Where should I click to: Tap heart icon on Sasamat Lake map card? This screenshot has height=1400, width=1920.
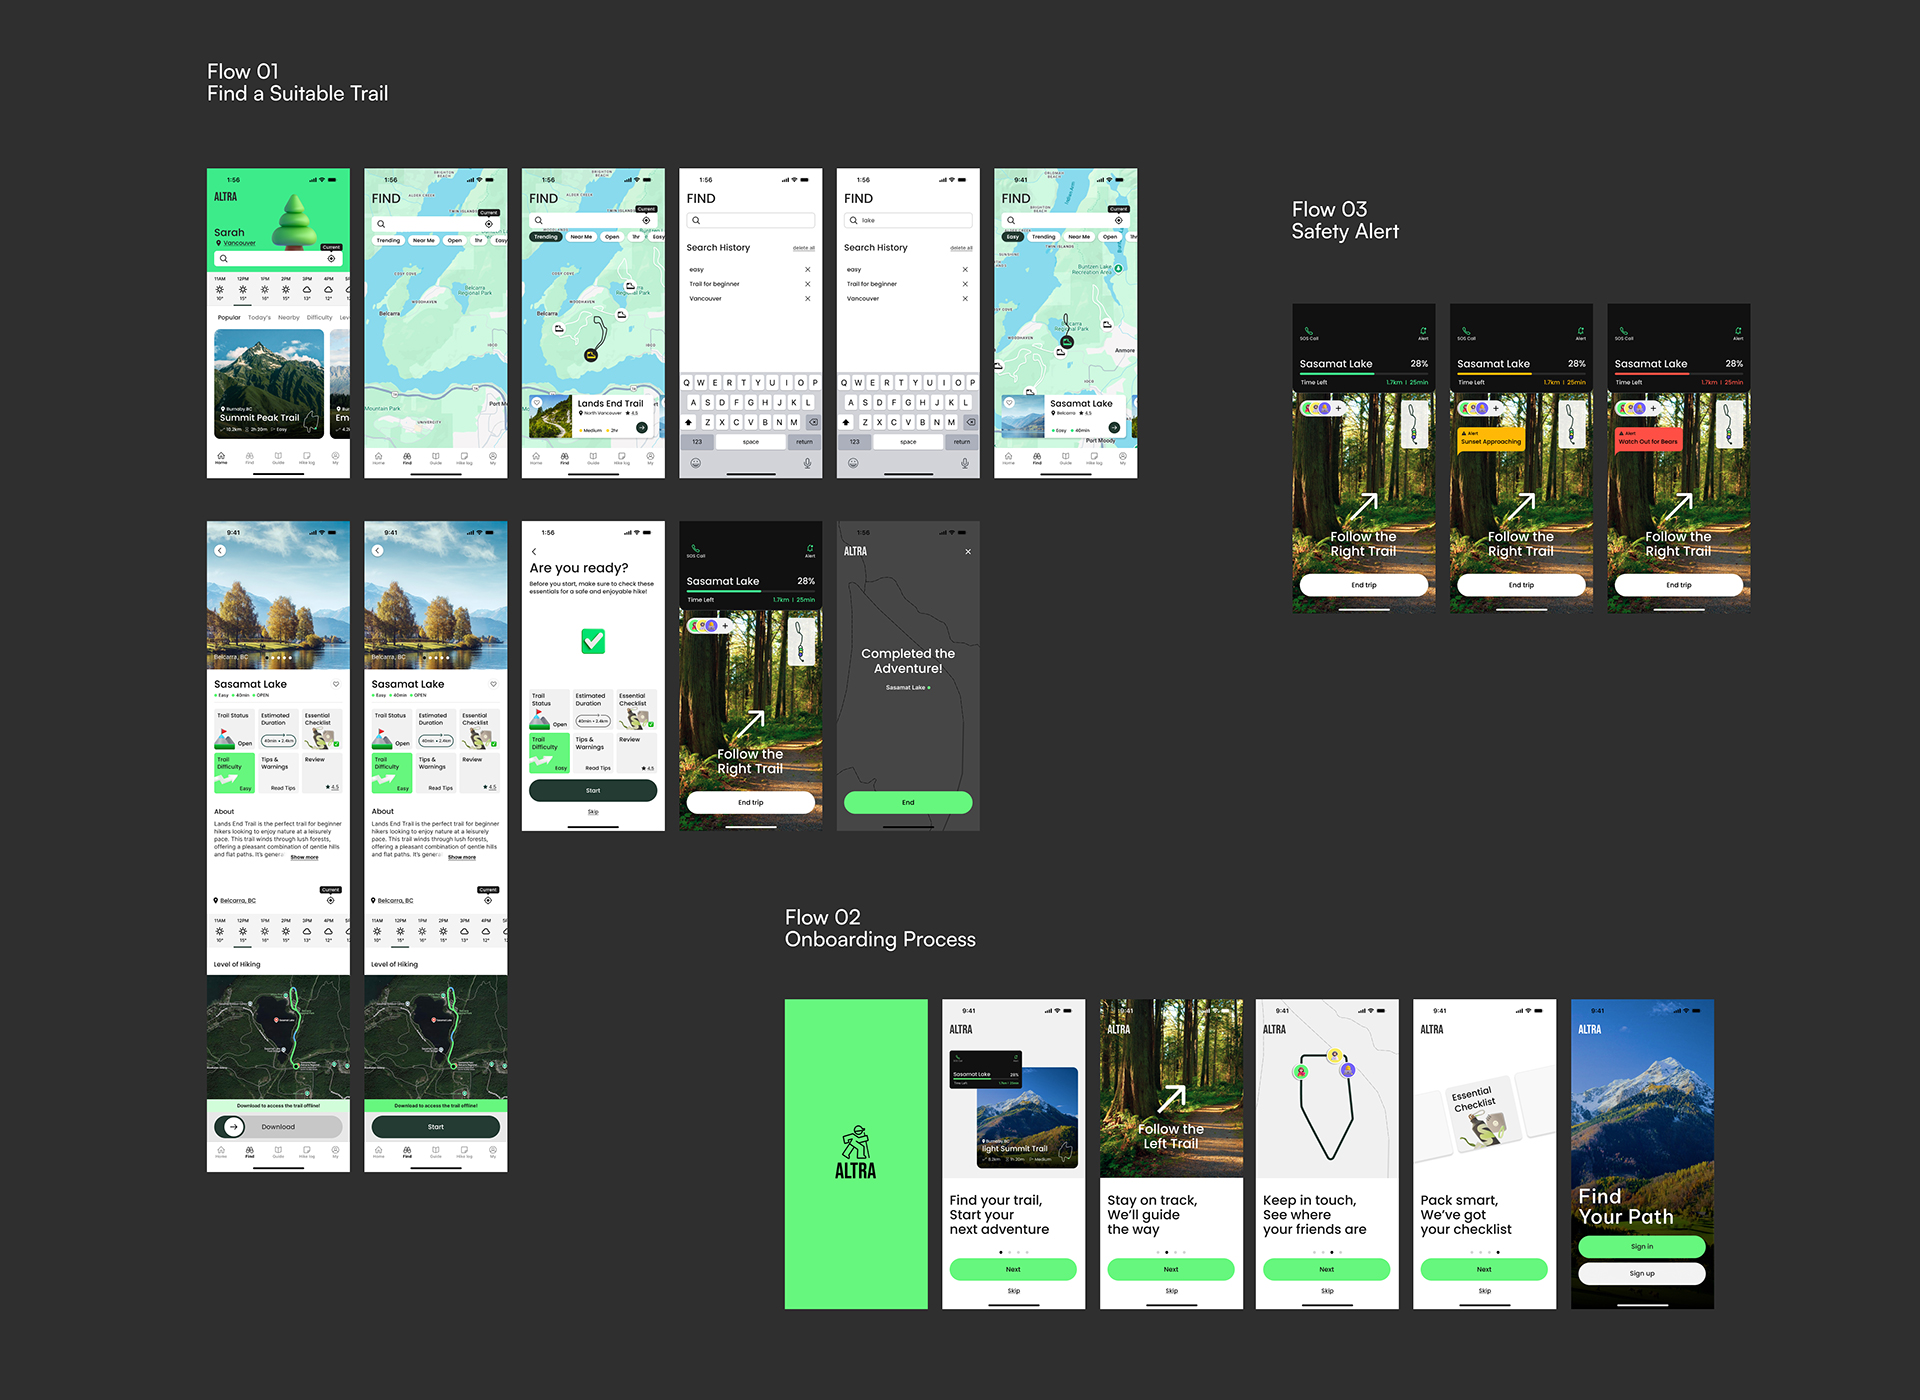click(1009, 403)
